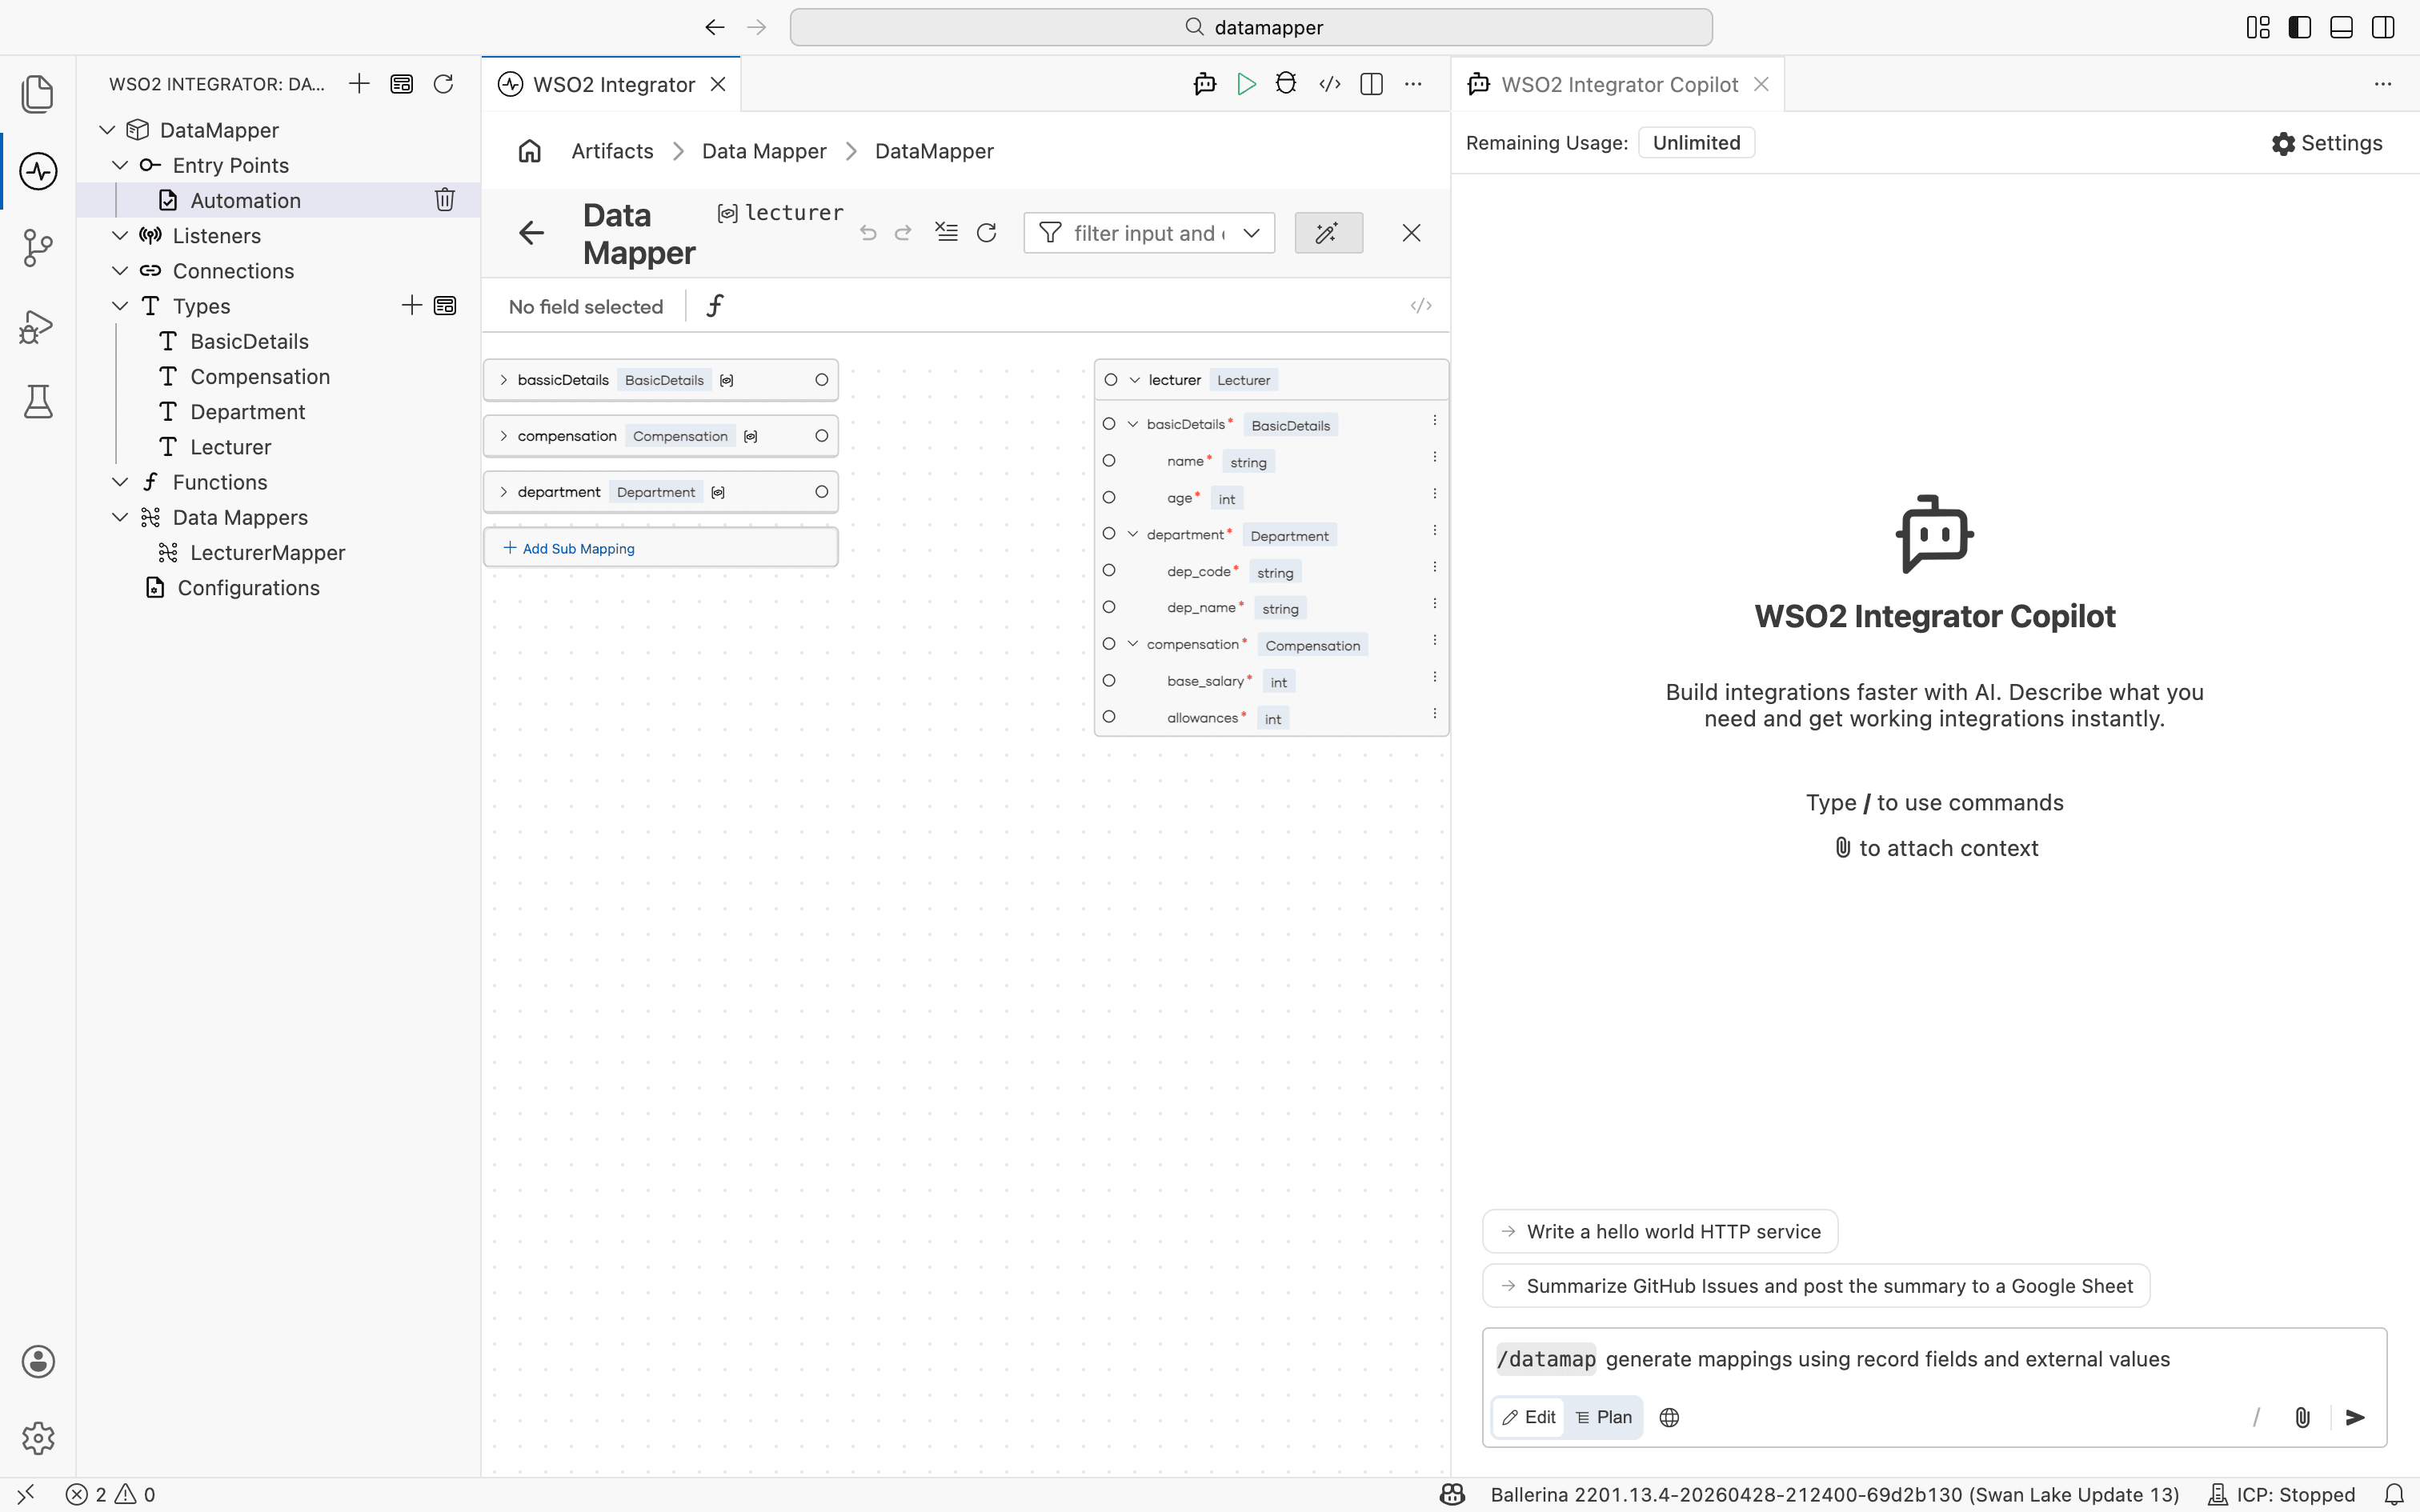The width and height of the screenshot is (2420, 1512).
Task: Open the Data Mapper breadcrumb
Action: (x=764, y=151)
